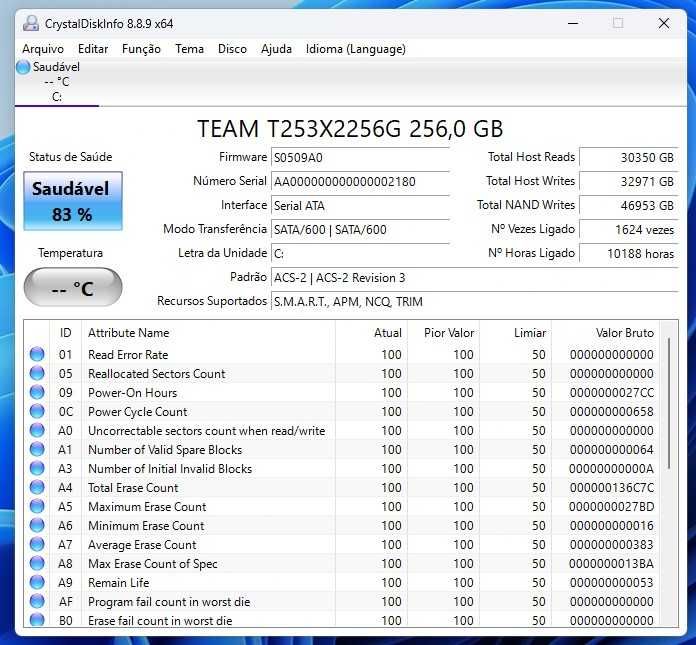Click Nº Horas Ligado value 10188 horas
Screen dimensions: 696x645
point(629,253)
